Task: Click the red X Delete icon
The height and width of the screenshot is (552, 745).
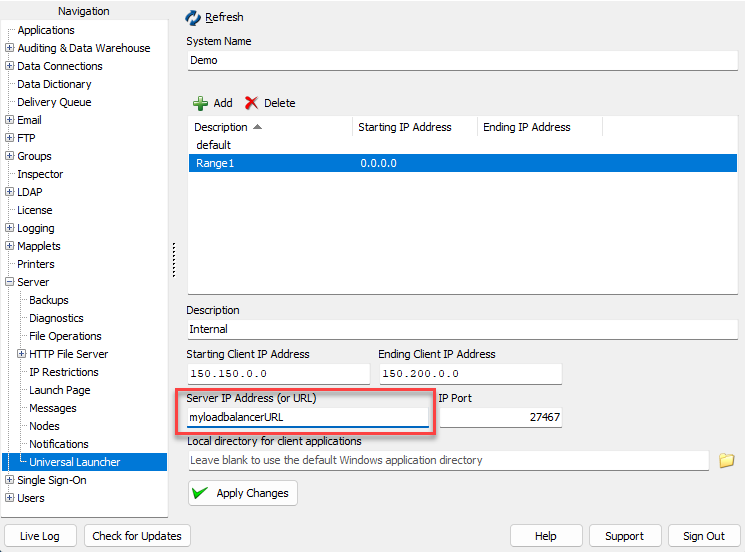Action: tap(251, 103)
